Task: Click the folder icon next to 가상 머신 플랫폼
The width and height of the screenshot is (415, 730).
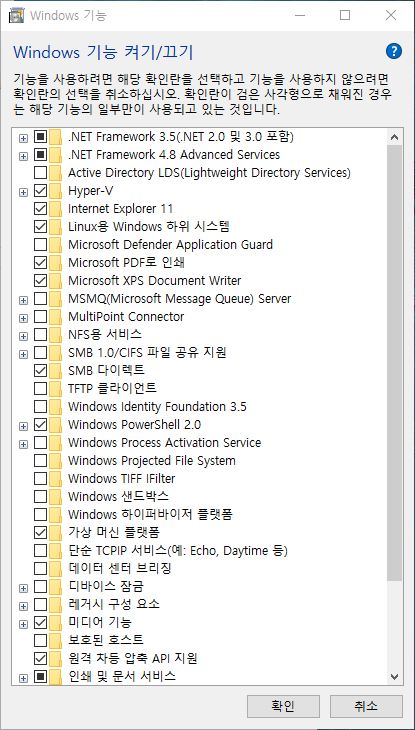Action: point(55,532)
